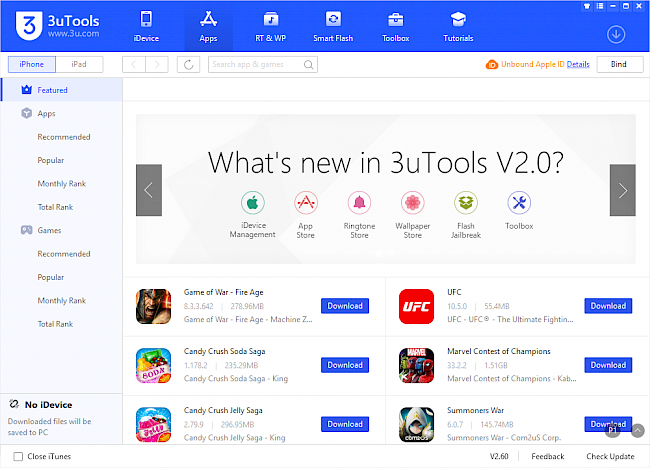Image resolution: width=650 pixels, height=468 pixels.
Task: Click the search magnifier icon
Action: coord(308,65)
